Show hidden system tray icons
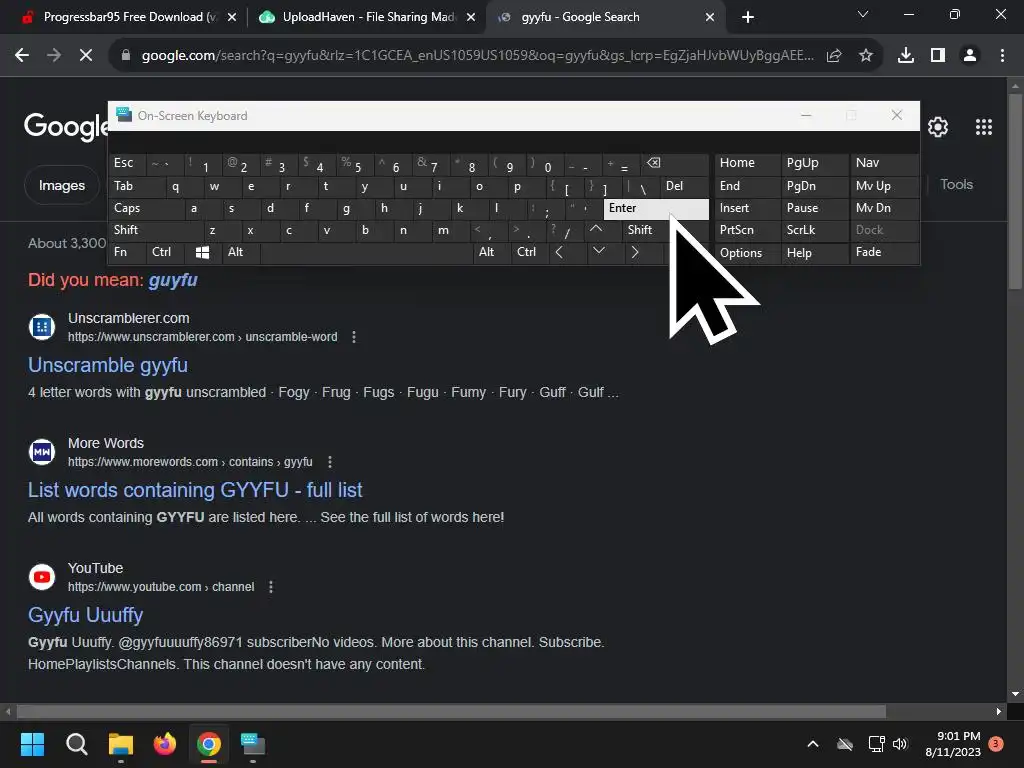The height and width of the screenshot is (768, 1024). (813, 744)
